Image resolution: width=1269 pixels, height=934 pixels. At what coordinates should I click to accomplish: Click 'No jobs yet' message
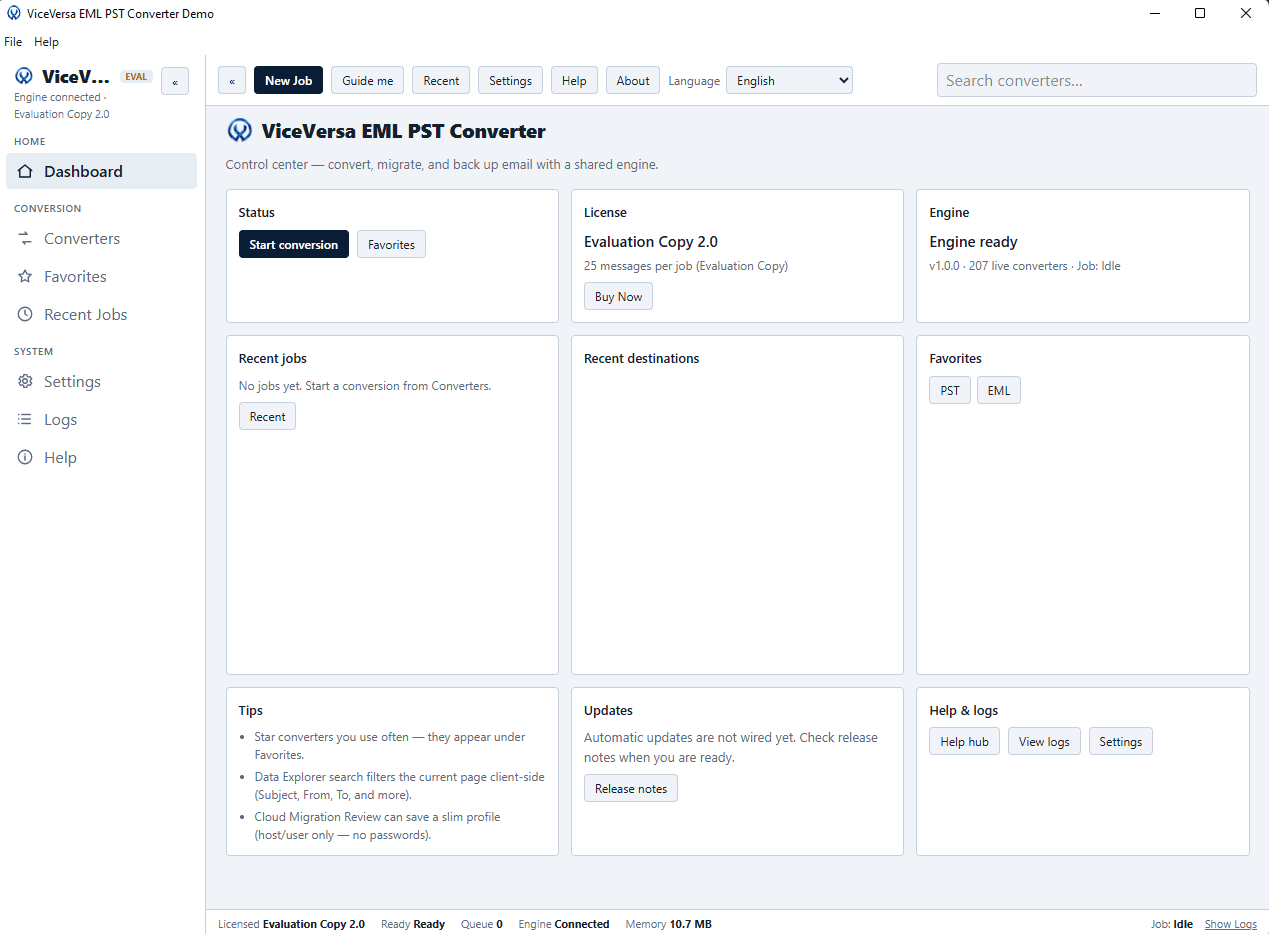pos(365,385)
